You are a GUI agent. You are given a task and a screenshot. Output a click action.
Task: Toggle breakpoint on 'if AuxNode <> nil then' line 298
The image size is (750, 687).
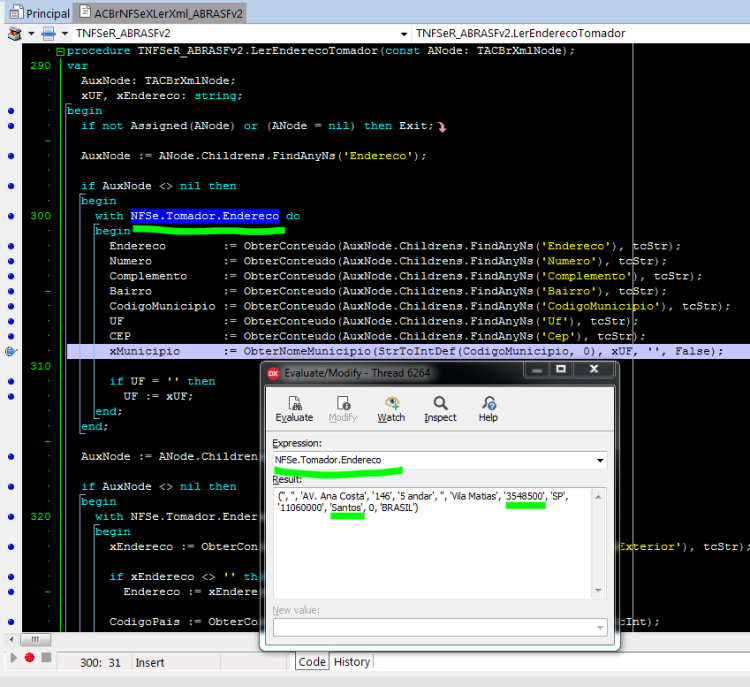11,186
